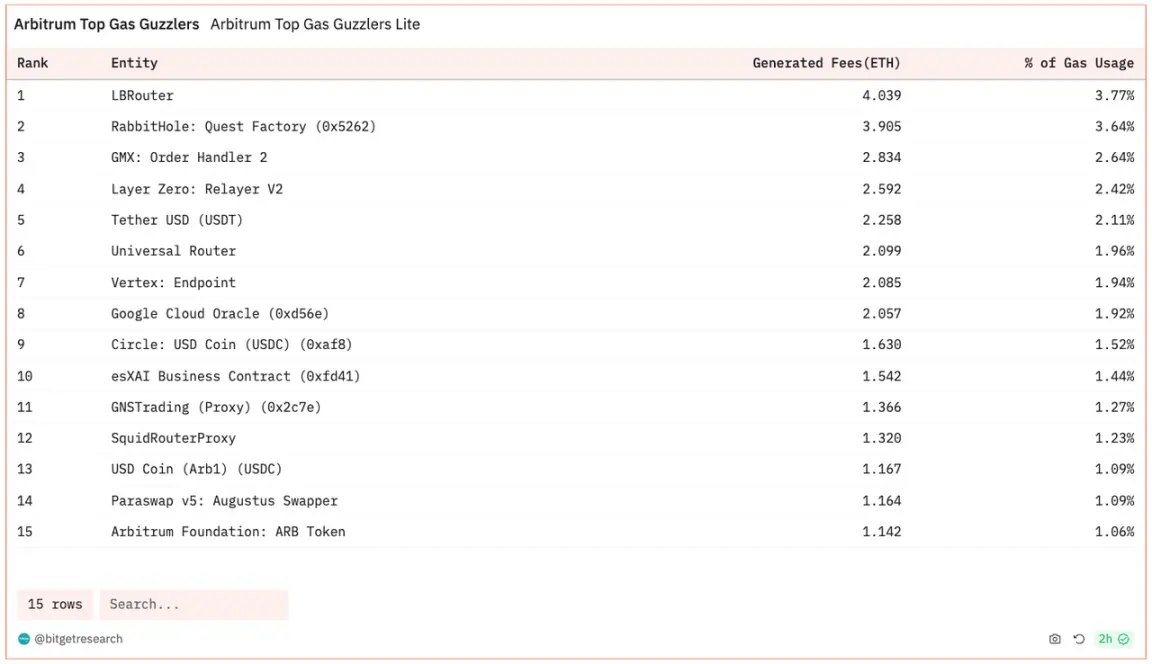Click the 2.592 fees value

(882, 189)
